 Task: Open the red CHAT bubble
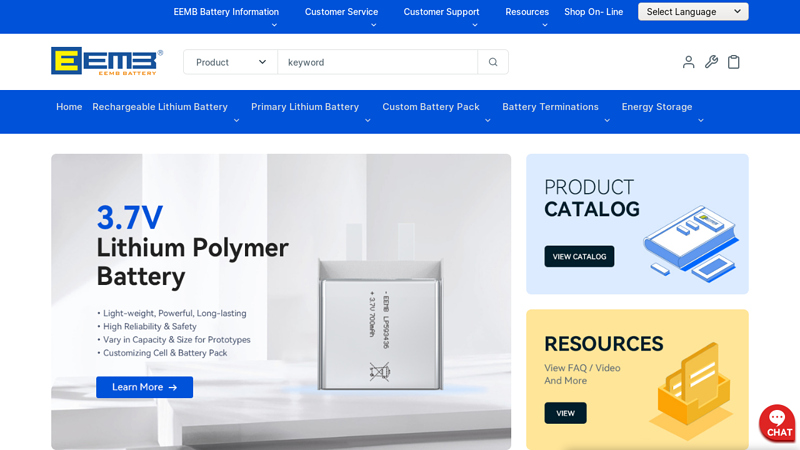coord(777,423)
